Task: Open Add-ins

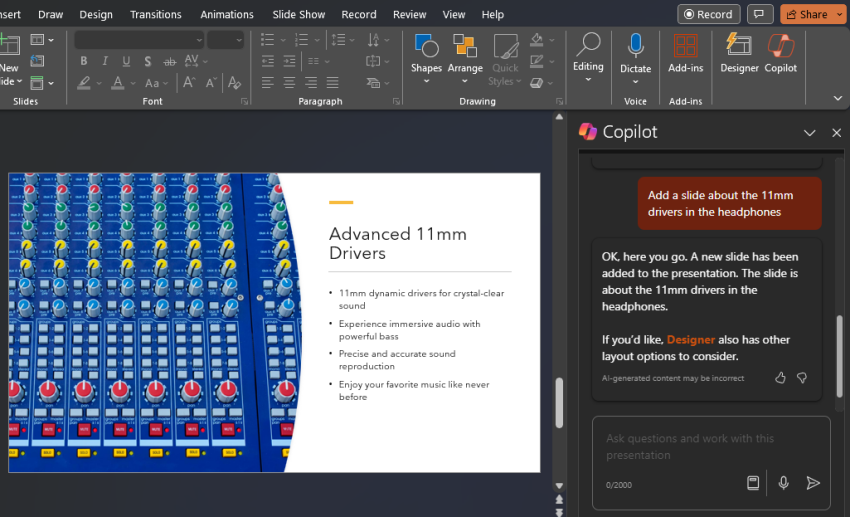Action: pos(685,53)
